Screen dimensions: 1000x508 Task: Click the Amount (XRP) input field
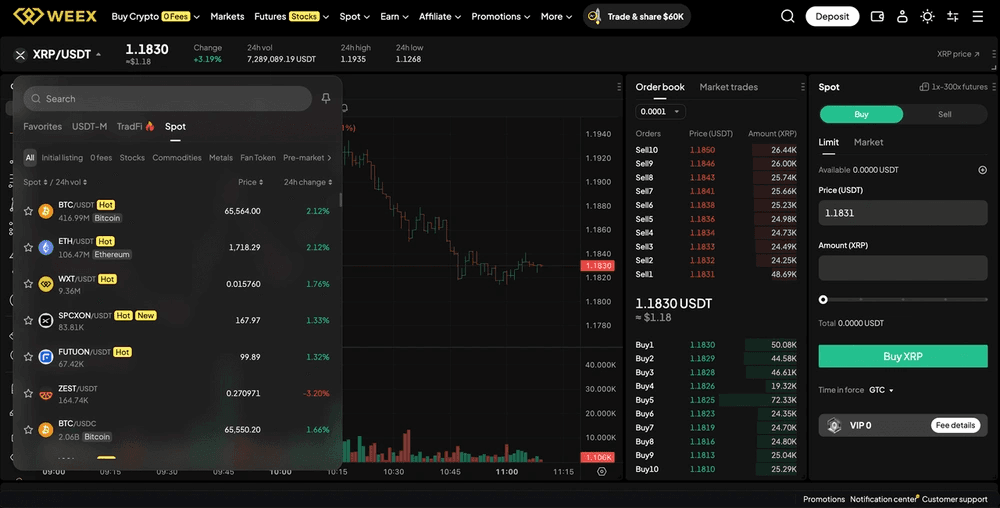[902, 268]
